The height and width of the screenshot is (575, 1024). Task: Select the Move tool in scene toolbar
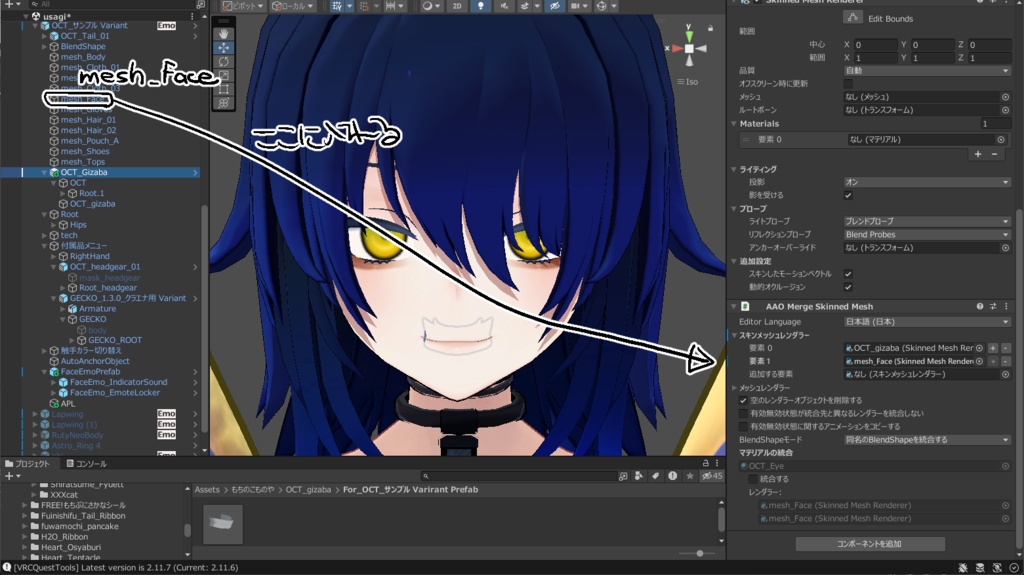click(223, 48)
